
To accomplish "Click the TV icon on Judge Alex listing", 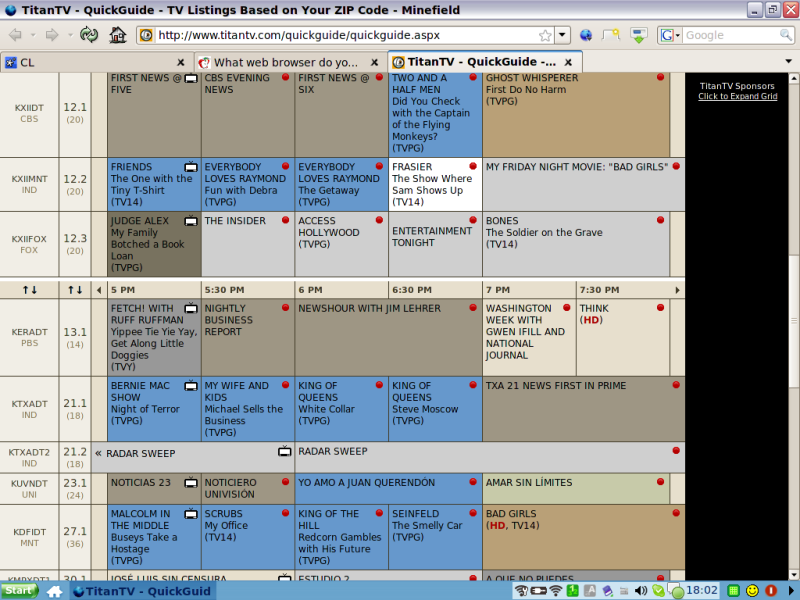I will (191, 221).
